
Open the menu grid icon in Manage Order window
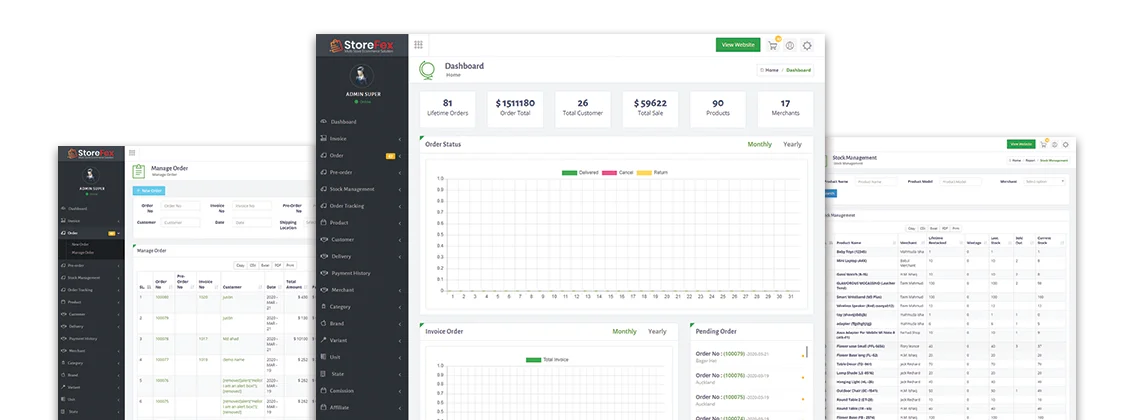coord(132,153)
